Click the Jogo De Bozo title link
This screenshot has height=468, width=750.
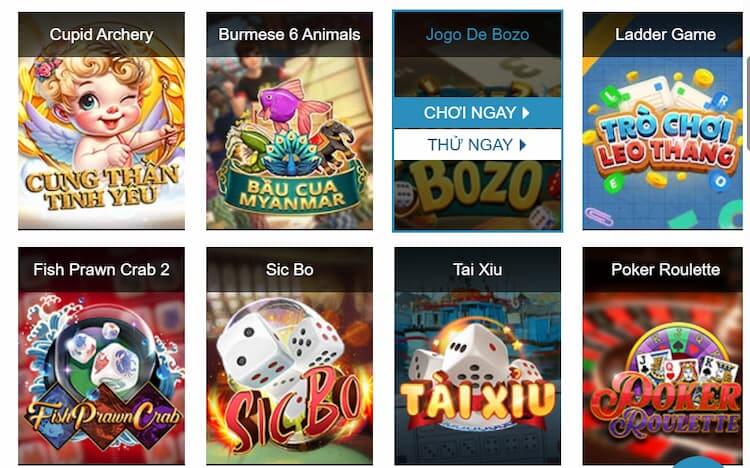477,34
